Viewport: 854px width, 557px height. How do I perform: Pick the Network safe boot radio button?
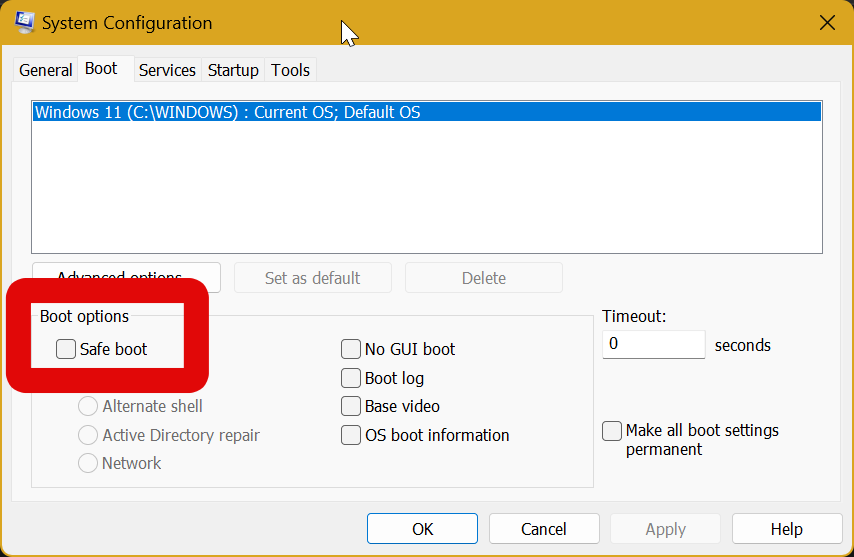(88, 463)
